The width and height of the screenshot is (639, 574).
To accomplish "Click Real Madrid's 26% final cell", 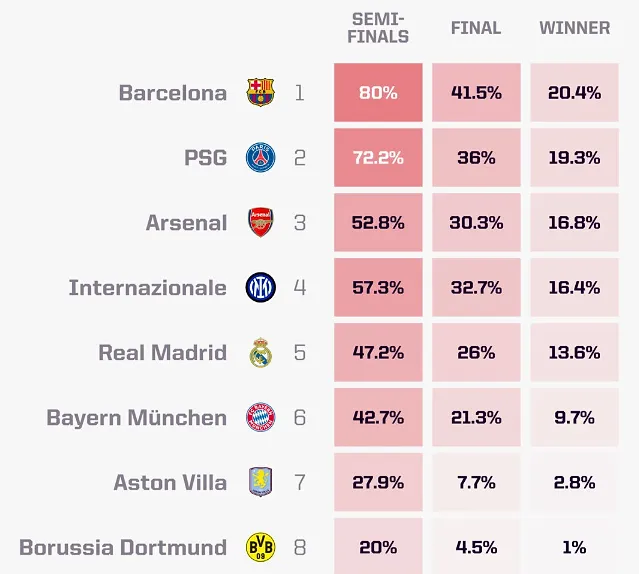I will click(x=476, y=352).
